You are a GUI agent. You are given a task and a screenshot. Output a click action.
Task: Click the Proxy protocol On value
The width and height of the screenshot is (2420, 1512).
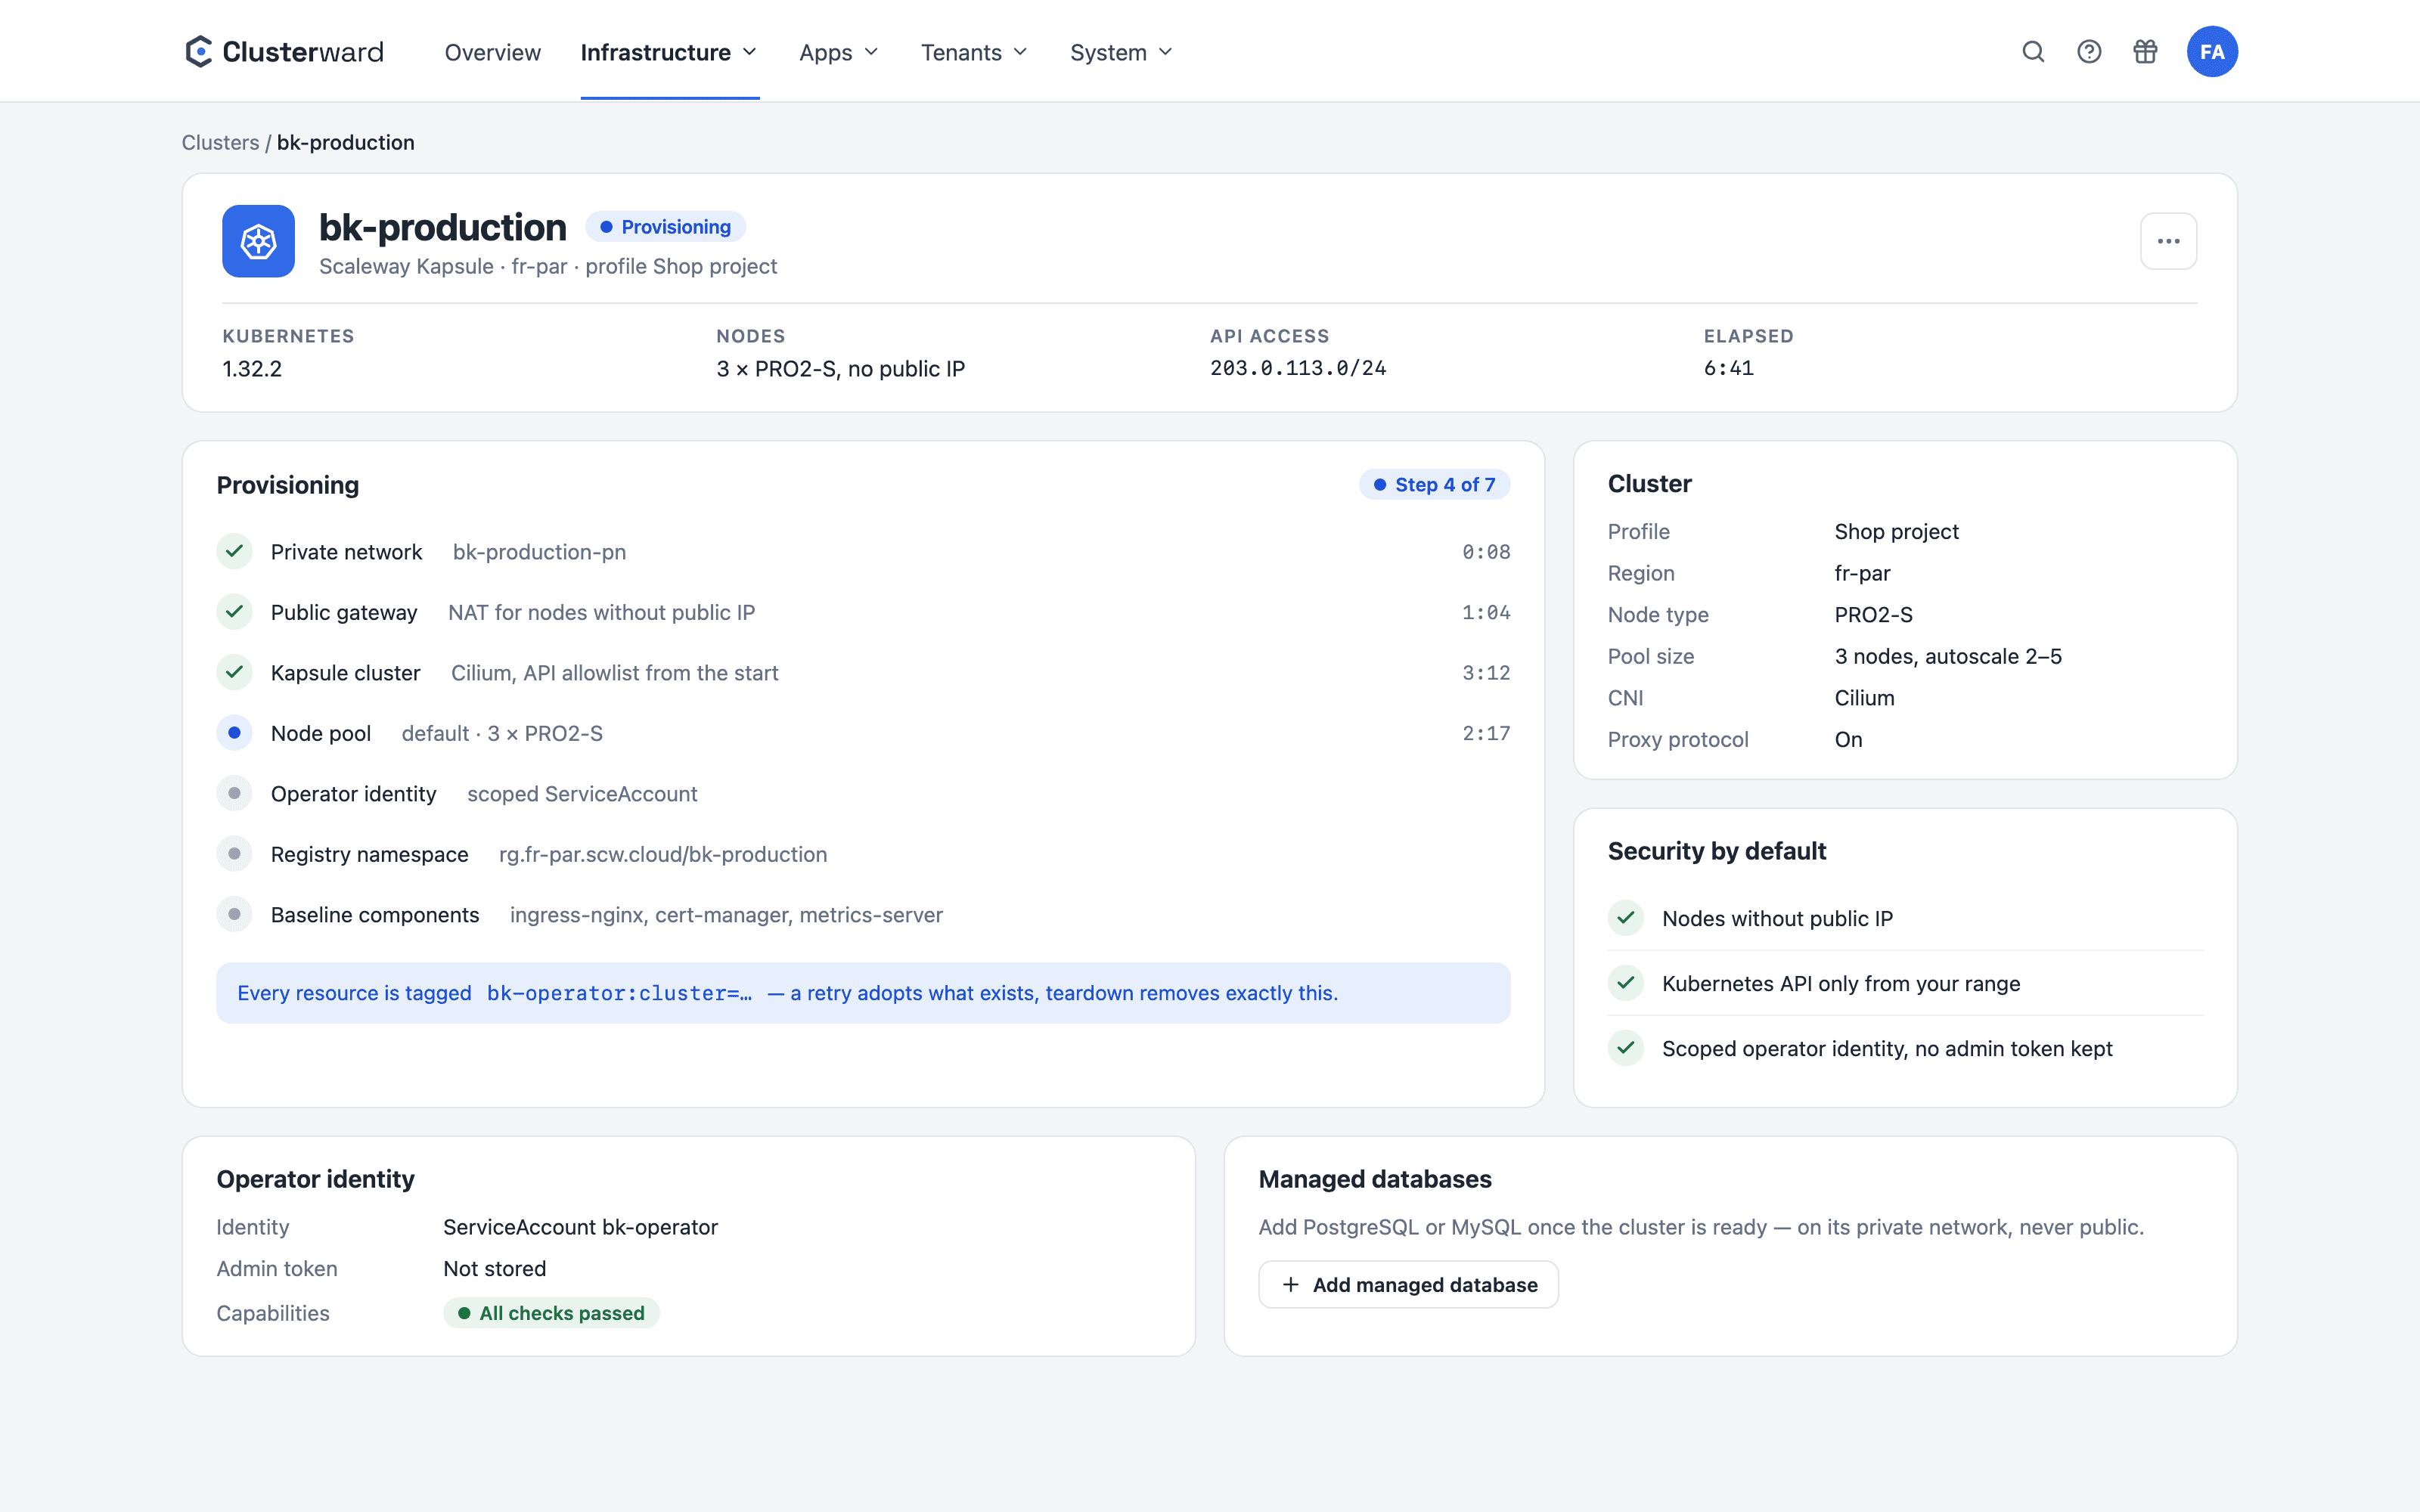[x=1848, y=739]
